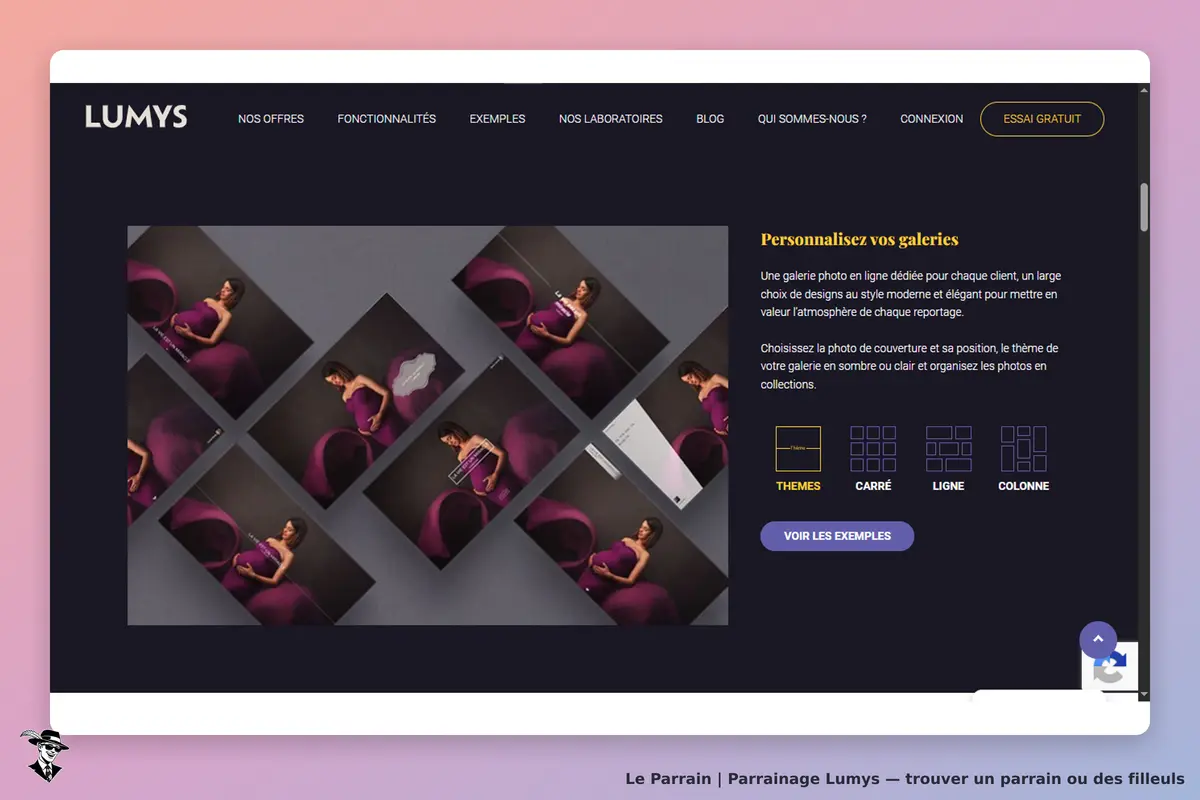Click the VOIR LES EXEMPLES button
This screenshot has height=800, width=1200.
click(x=837, y=536)
